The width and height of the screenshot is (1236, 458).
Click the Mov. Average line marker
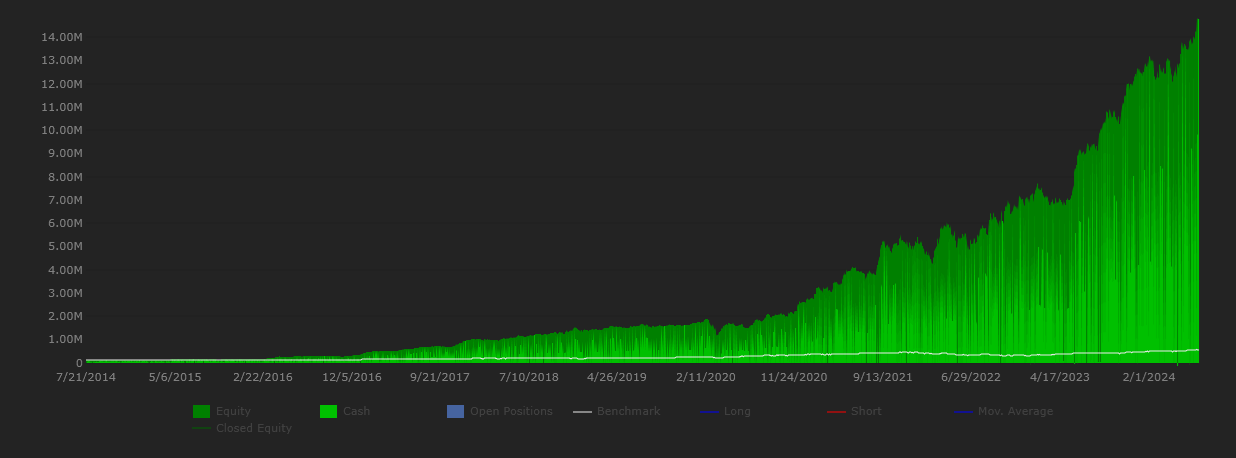[x=963, y=412]
